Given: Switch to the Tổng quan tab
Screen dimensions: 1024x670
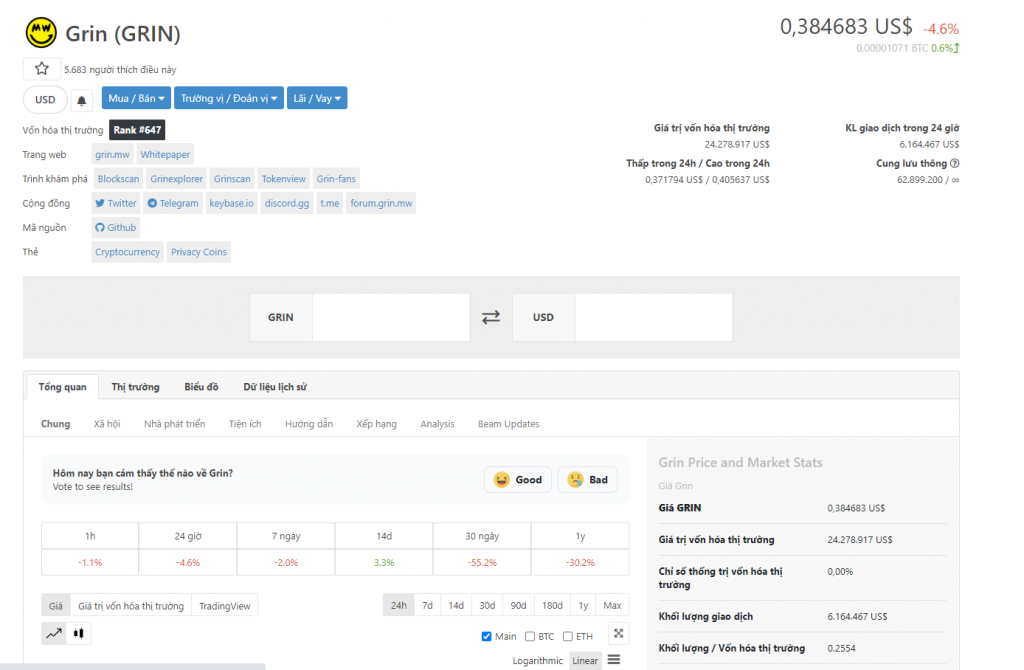Looking at the screenshot, I should [x=63, y=387].
